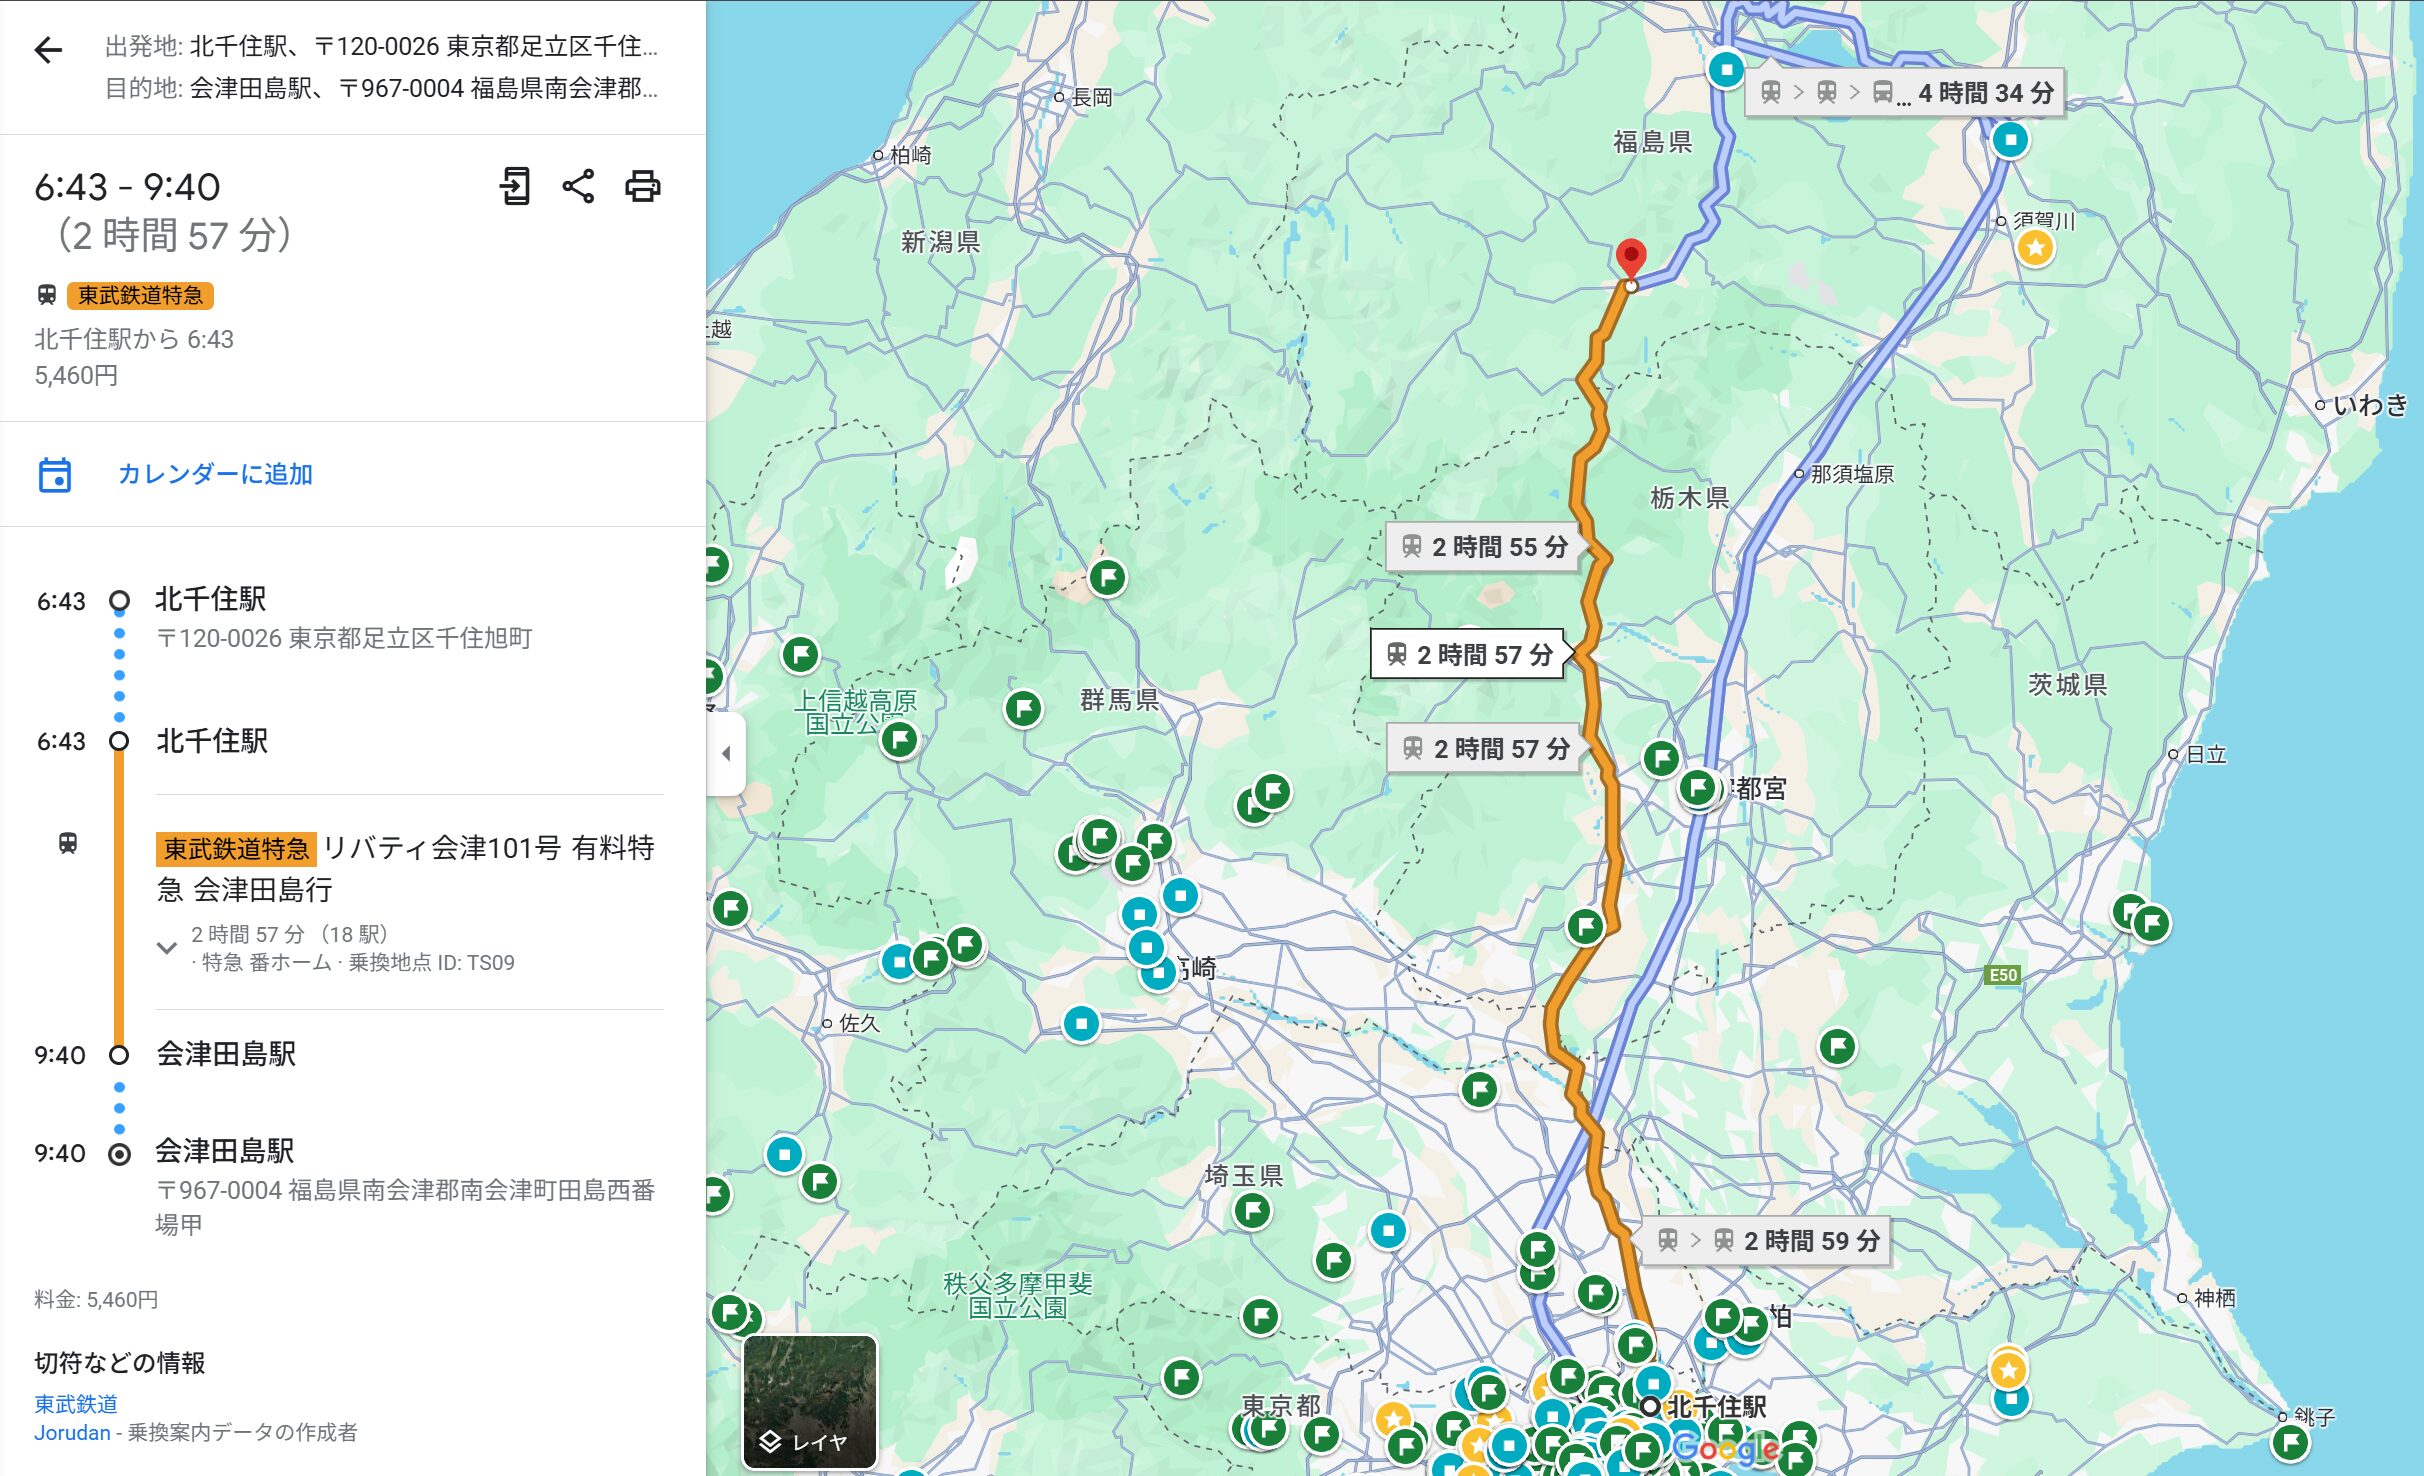
Task: Open the 東武鉄道 ticket information link
Action: coord(76,1404)
